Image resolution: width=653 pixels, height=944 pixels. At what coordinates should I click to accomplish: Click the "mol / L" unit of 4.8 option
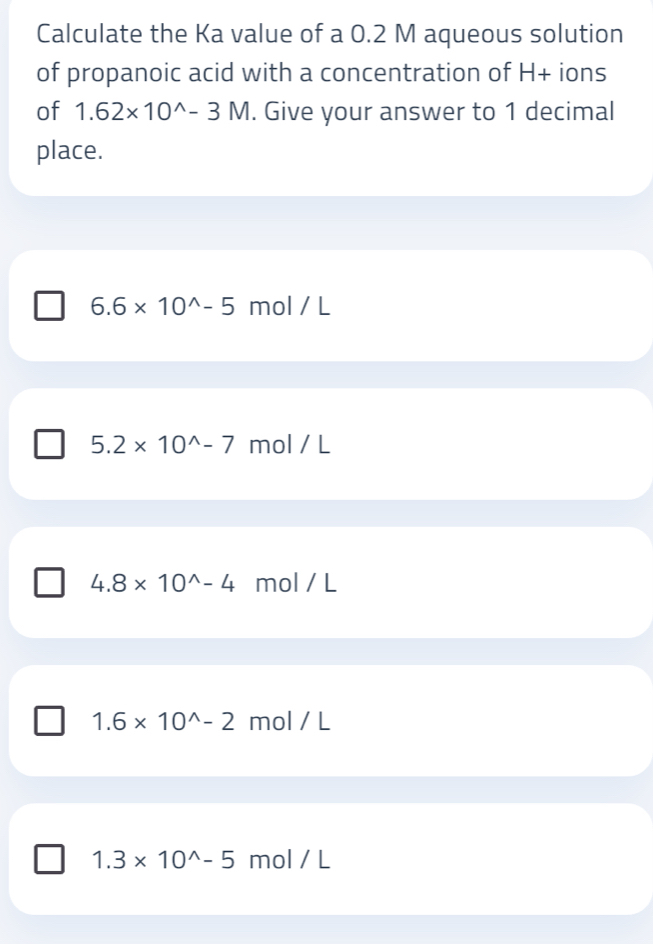(296, 583)
